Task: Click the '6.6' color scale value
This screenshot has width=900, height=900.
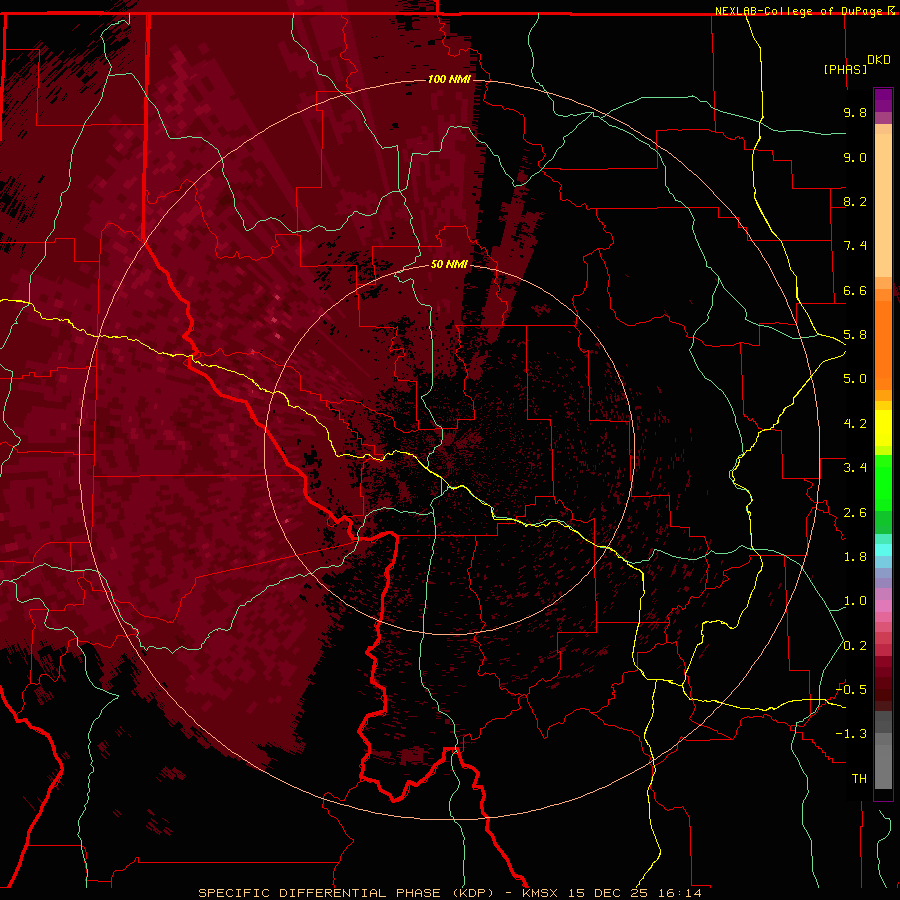Action: (855, 290)
